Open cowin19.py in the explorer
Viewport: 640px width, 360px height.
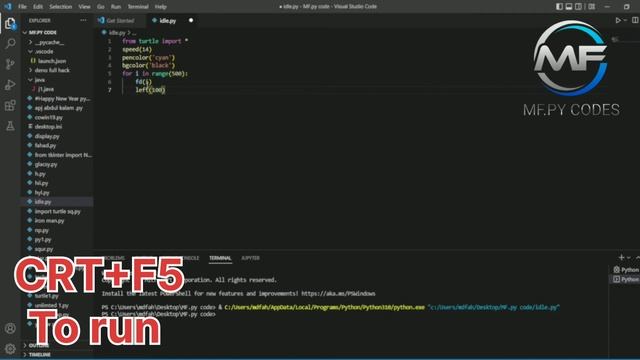click(x=48, y=117)
